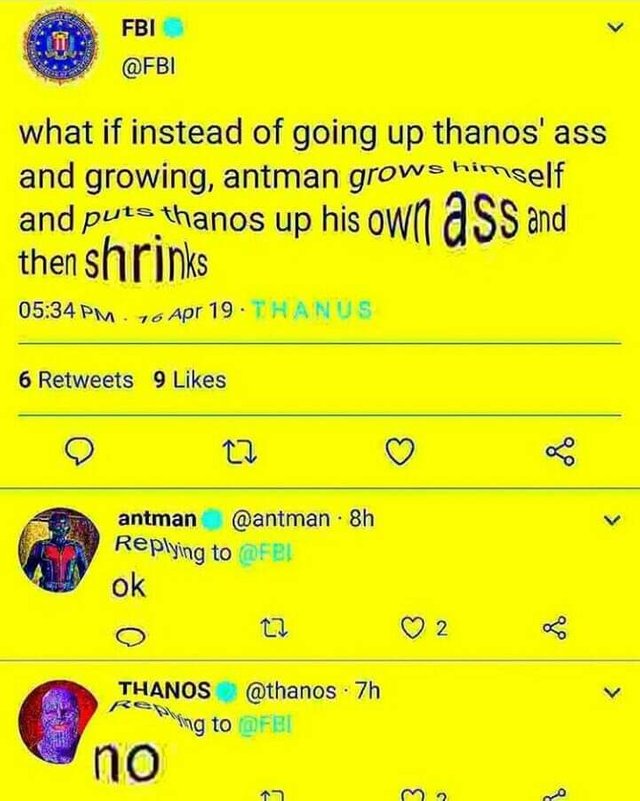Retweet the THANOS "no" reply
640x801 pixels.
(x=271, y=797)
